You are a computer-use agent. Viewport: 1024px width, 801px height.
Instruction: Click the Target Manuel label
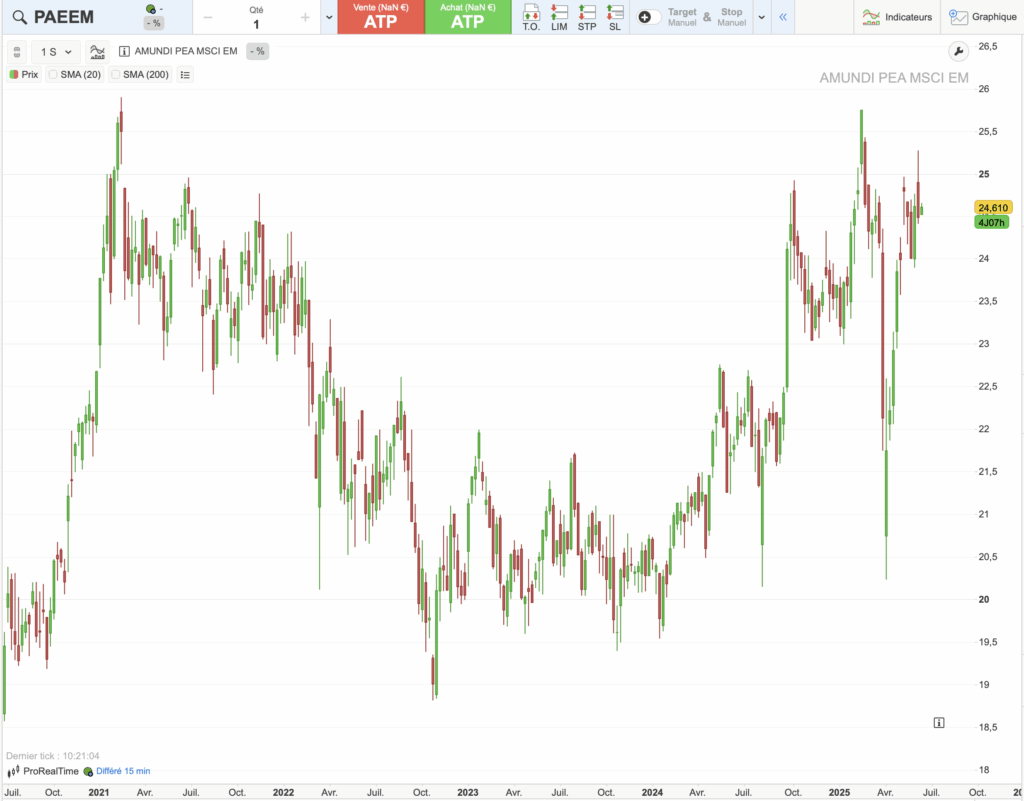(682, 17)
